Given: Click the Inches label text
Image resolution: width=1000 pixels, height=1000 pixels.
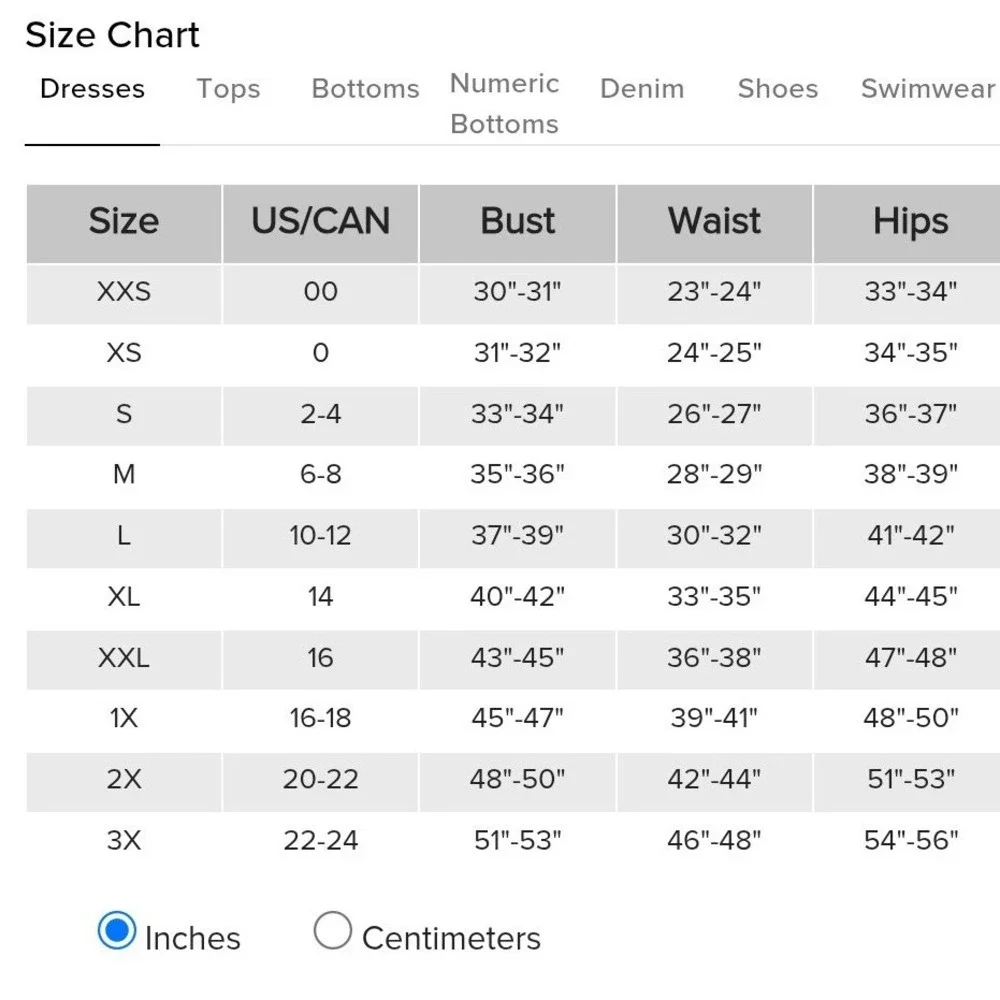Looking at the screenshot, I should point(193,939).
